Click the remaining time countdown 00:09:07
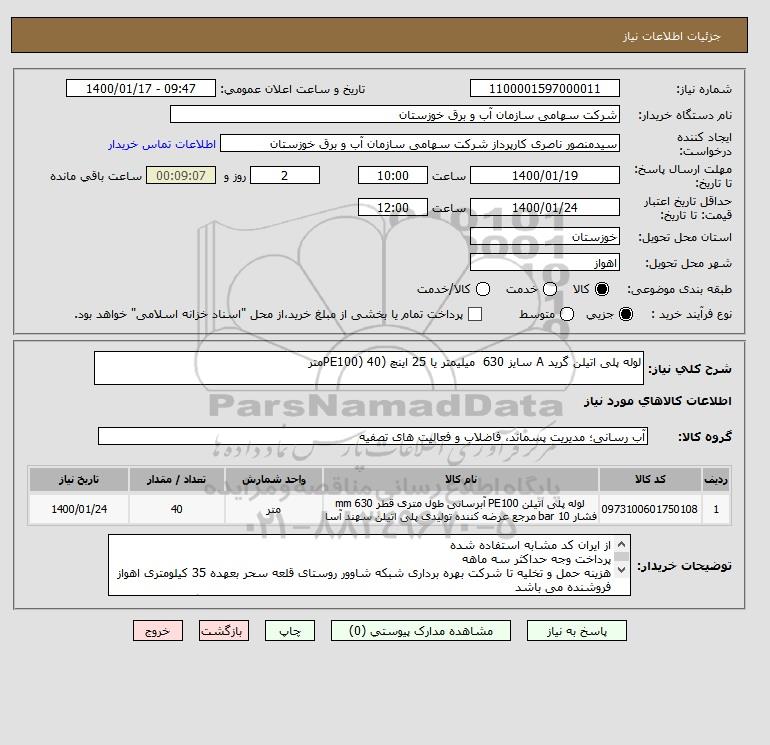770x745 pixels. [181, 175]
